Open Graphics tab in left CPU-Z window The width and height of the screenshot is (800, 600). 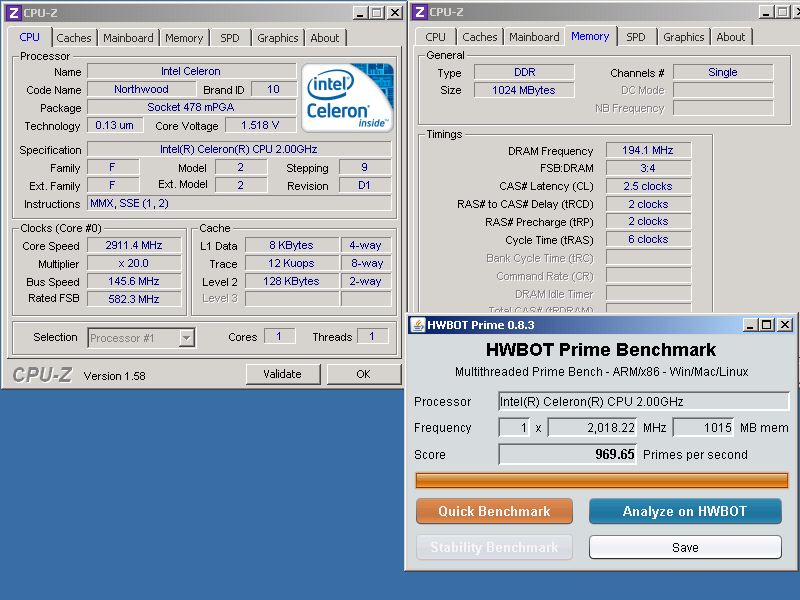pos(278,38)
